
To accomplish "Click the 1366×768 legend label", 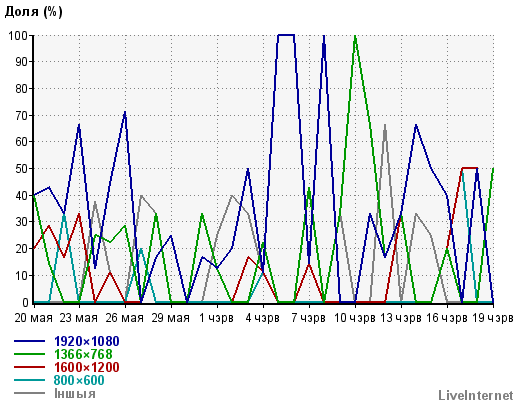I will click(x=83, y=354).
